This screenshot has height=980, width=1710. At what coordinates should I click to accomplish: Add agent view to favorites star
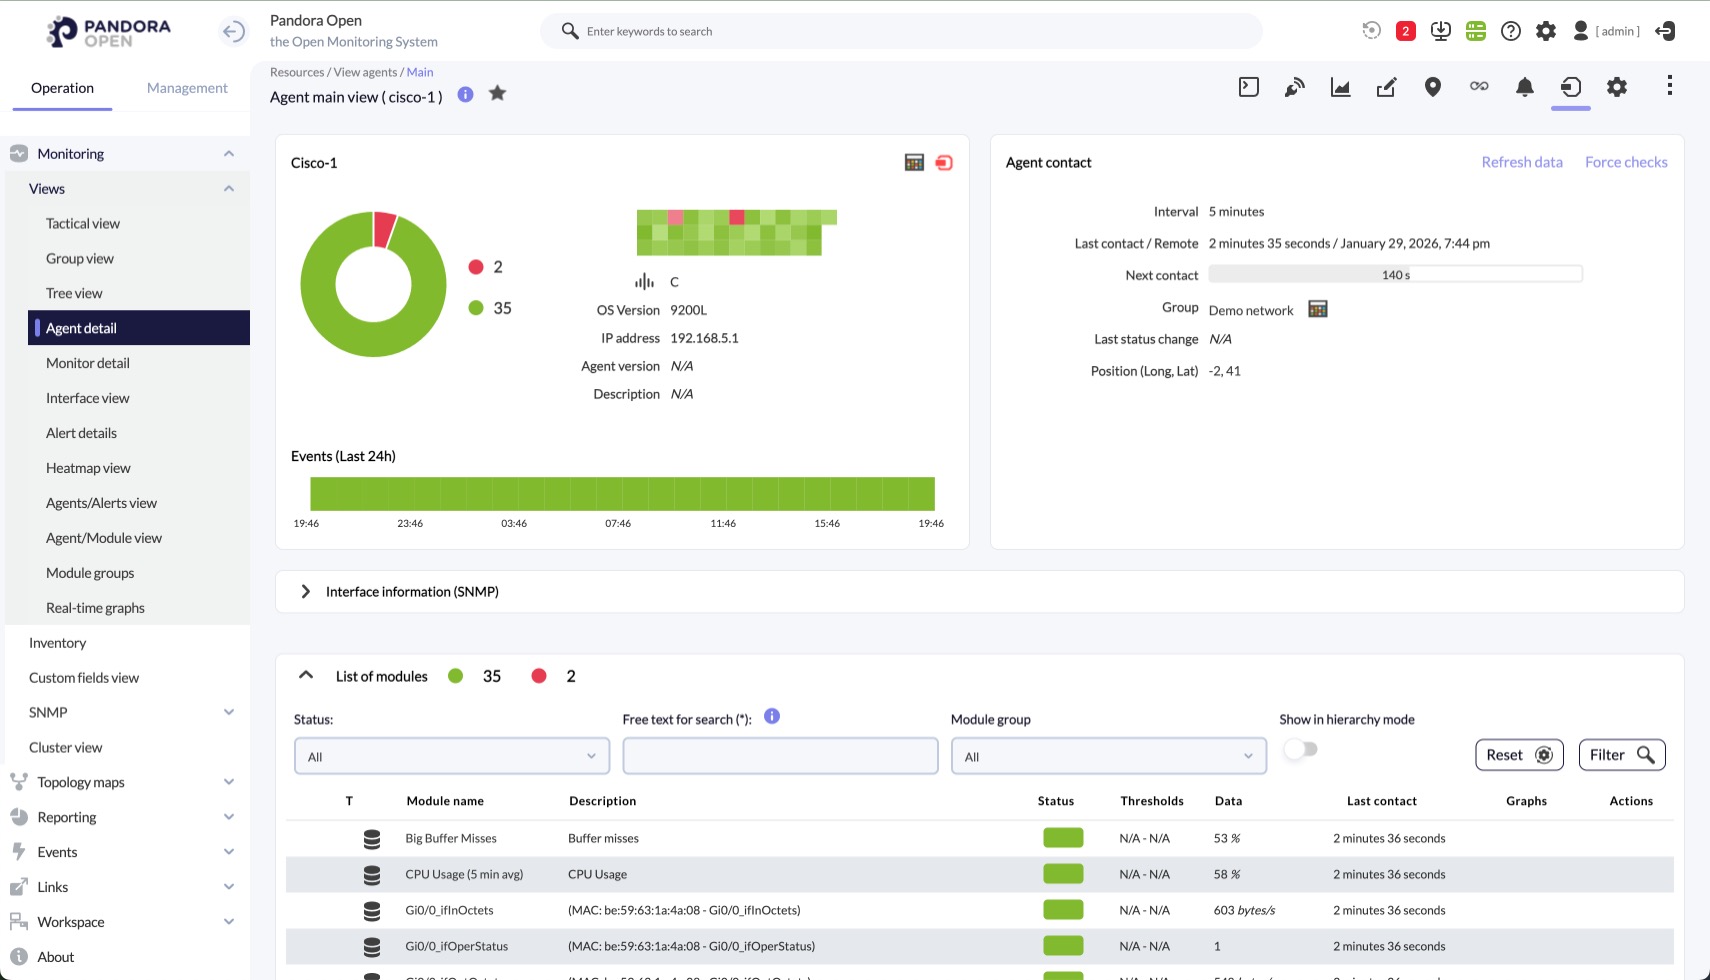click(497, 94)
